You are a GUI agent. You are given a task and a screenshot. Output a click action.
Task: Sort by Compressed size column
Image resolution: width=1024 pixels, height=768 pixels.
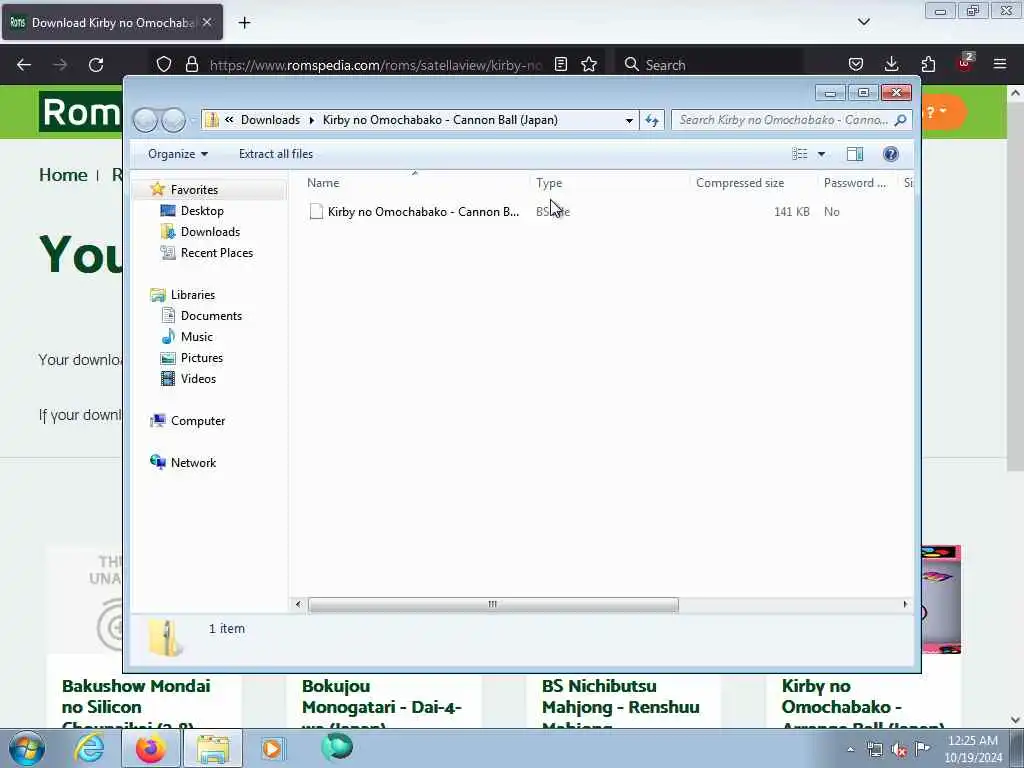(x=753, y=184)
